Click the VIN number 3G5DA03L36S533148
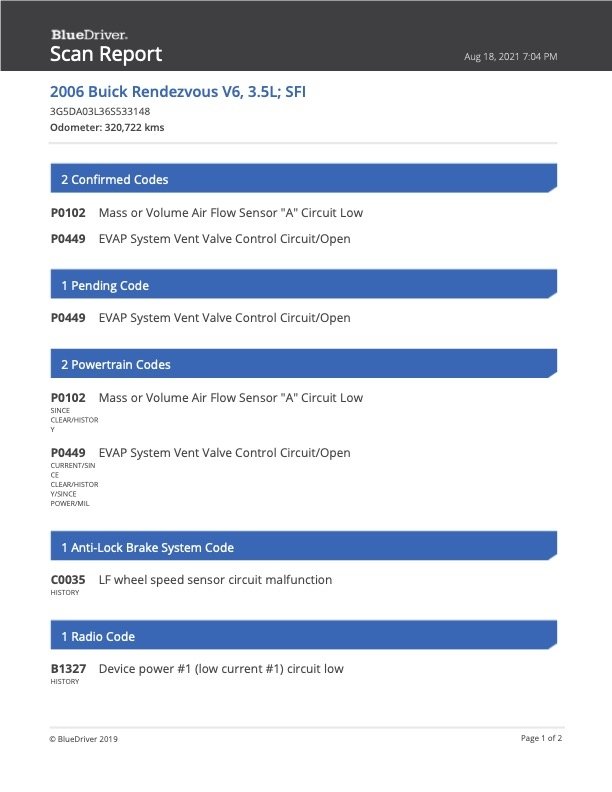Screen dimensions: 612x792 100,111
